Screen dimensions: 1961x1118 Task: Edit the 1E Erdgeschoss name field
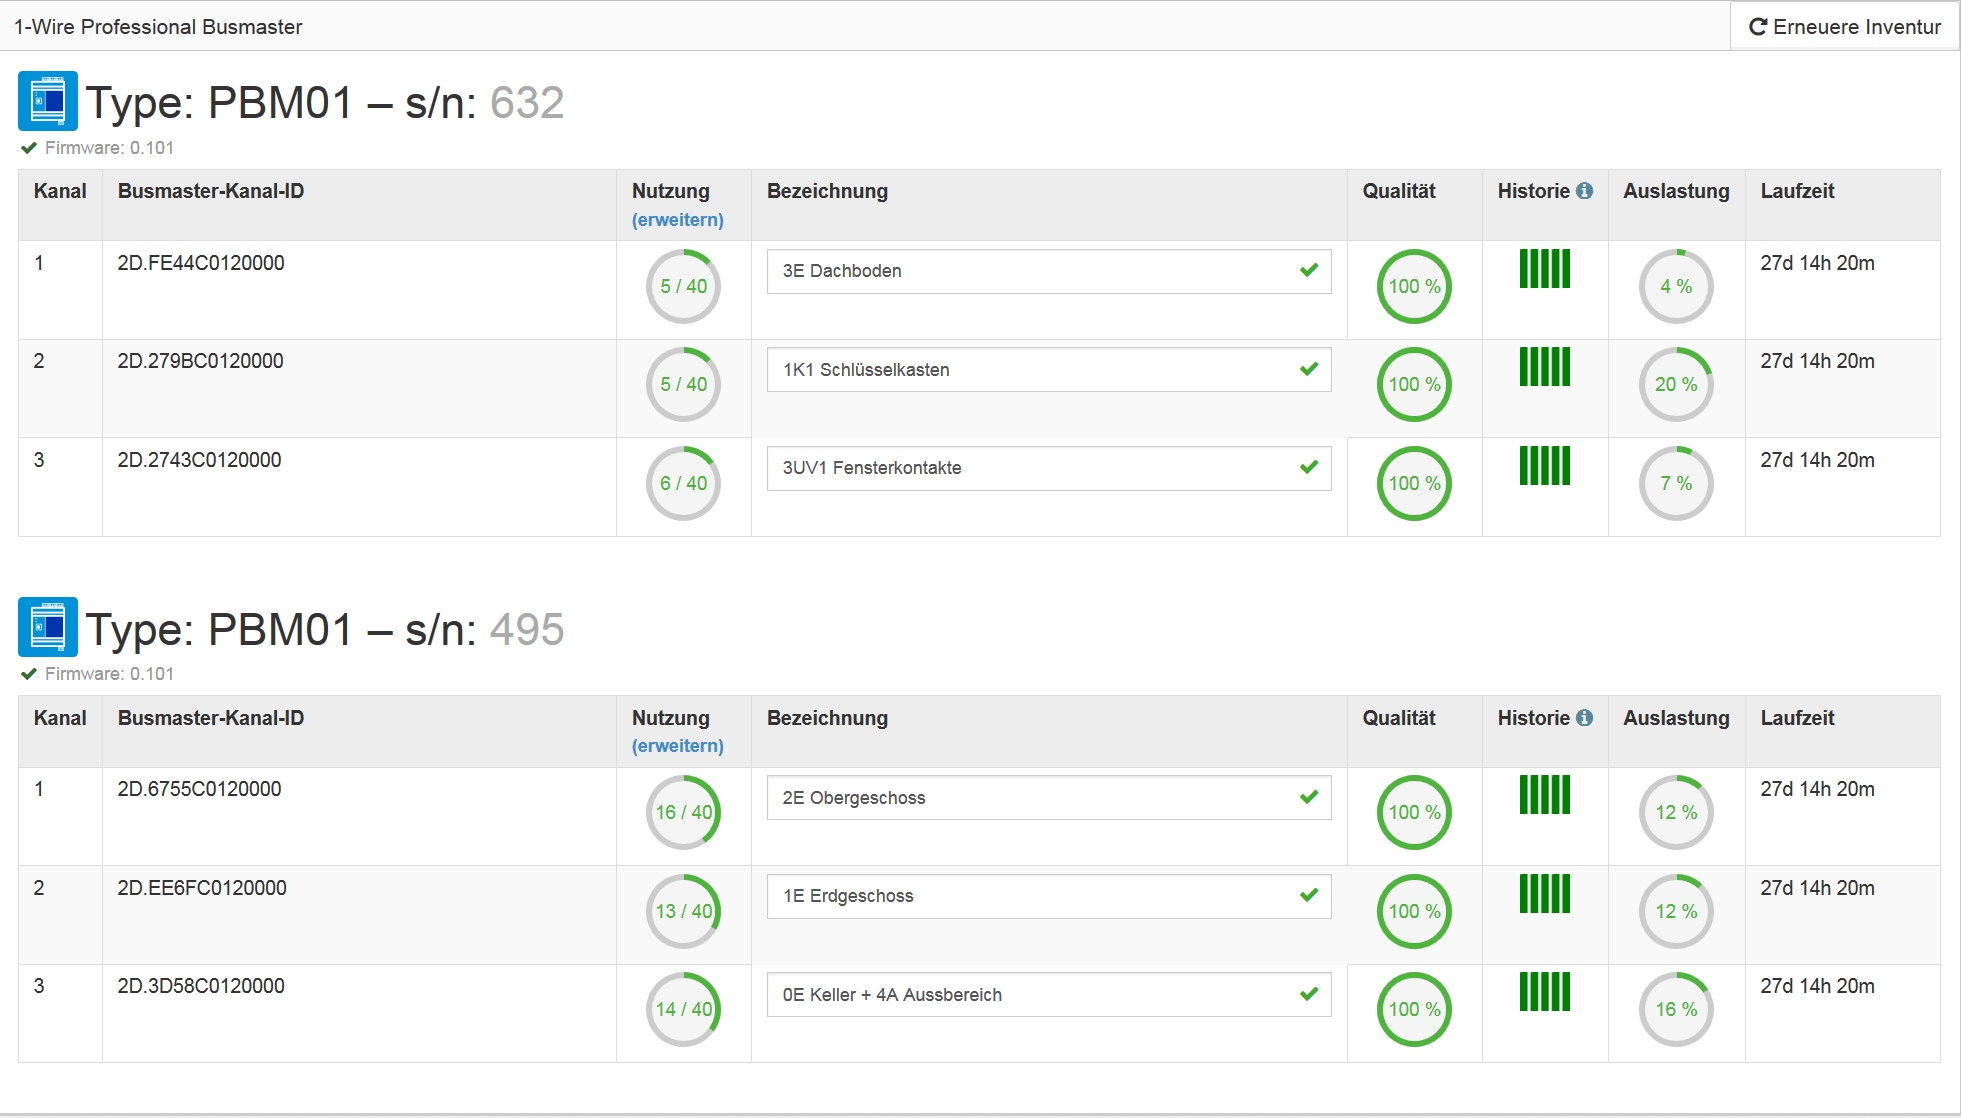[1049, 896]
